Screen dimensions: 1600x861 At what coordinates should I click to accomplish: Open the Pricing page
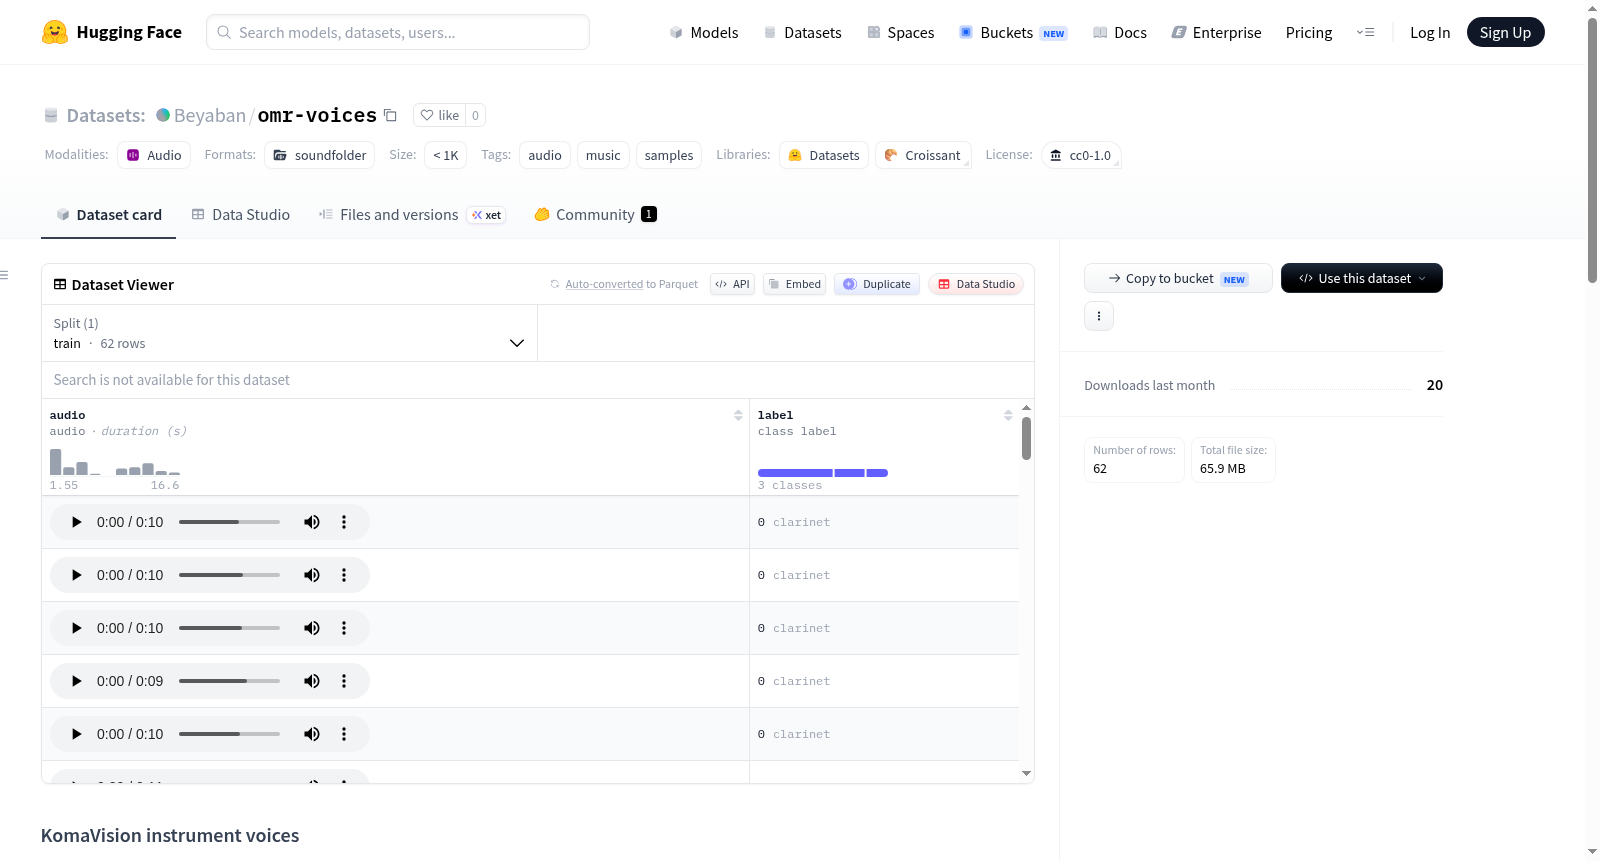point(1309,33)
